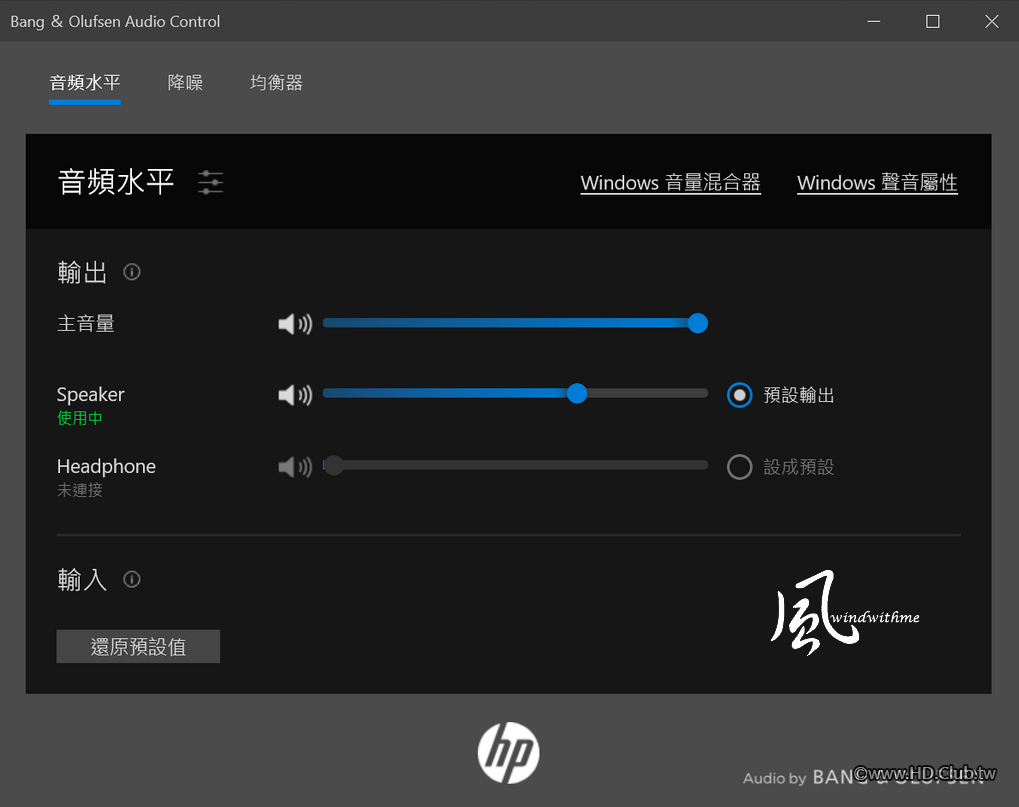Switch to the 降噪 tab

coord(185,83)
